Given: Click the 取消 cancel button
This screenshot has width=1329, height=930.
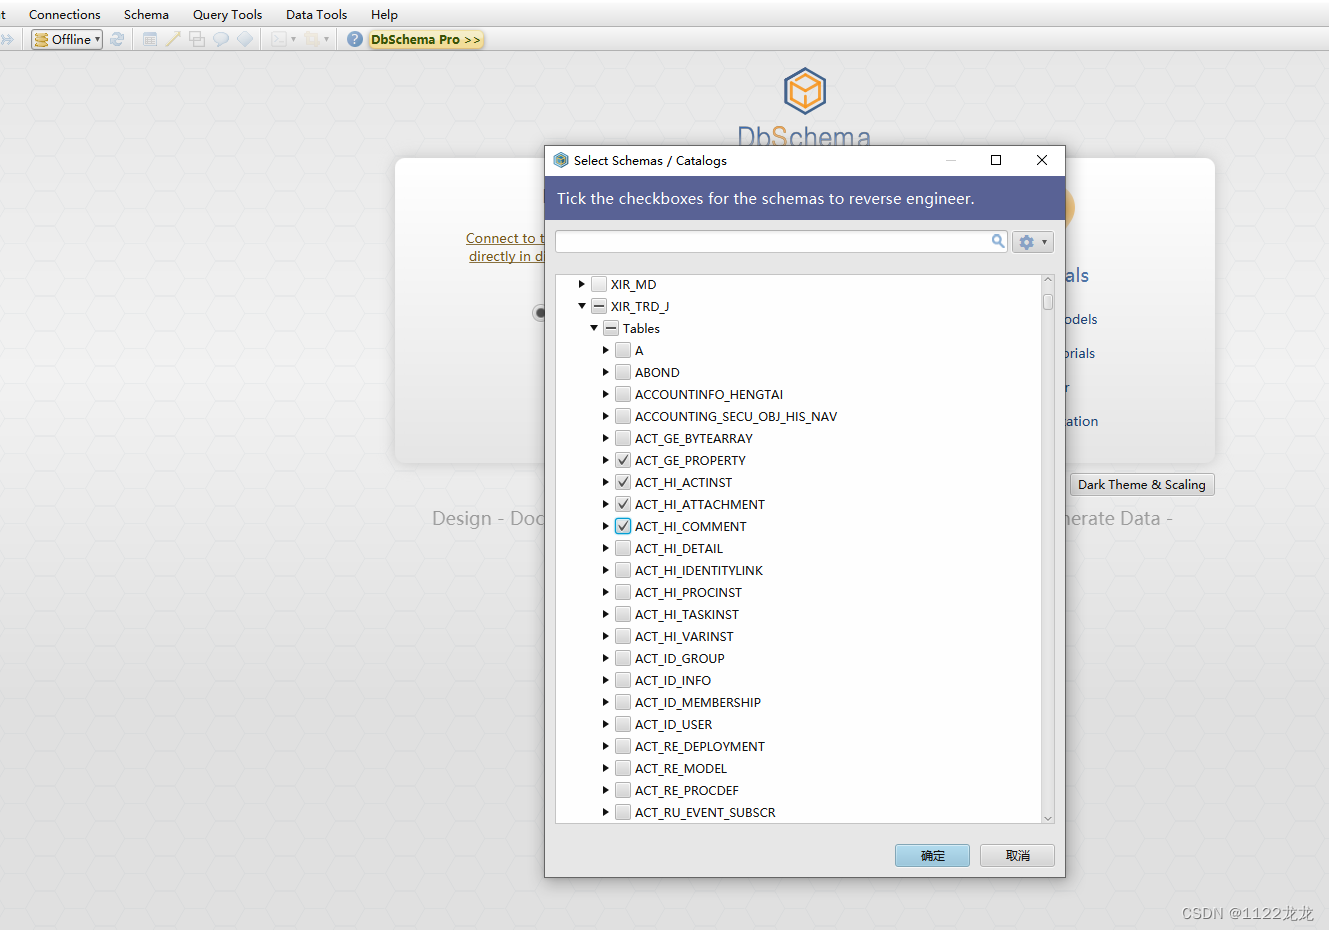Looking at the screenshot, I should (1017, 855).
